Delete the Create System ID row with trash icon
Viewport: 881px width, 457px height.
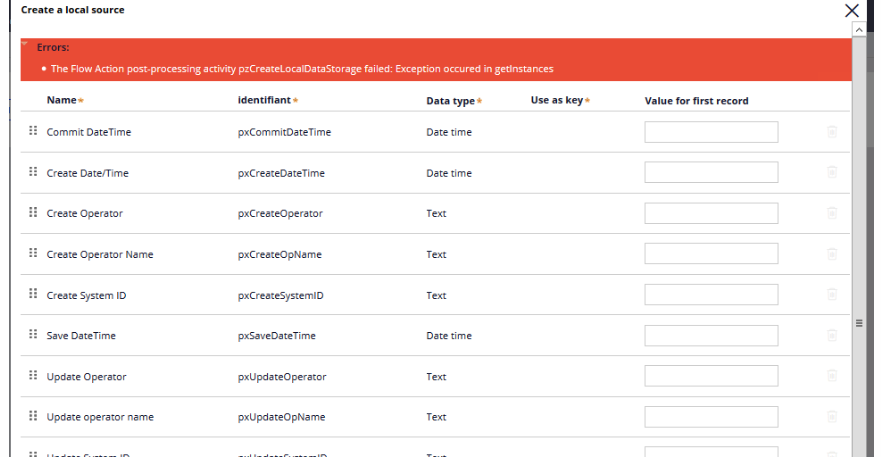click(x=832, y=295)
